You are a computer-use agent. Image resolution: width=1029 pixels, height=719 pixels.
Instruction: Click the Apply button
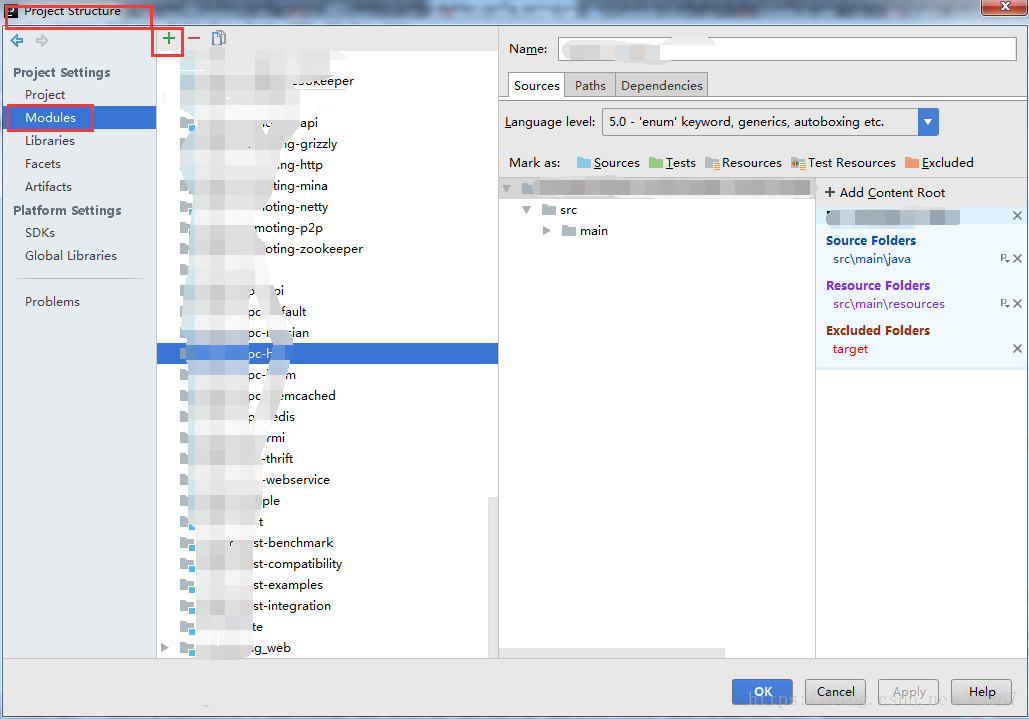[909, 691]
